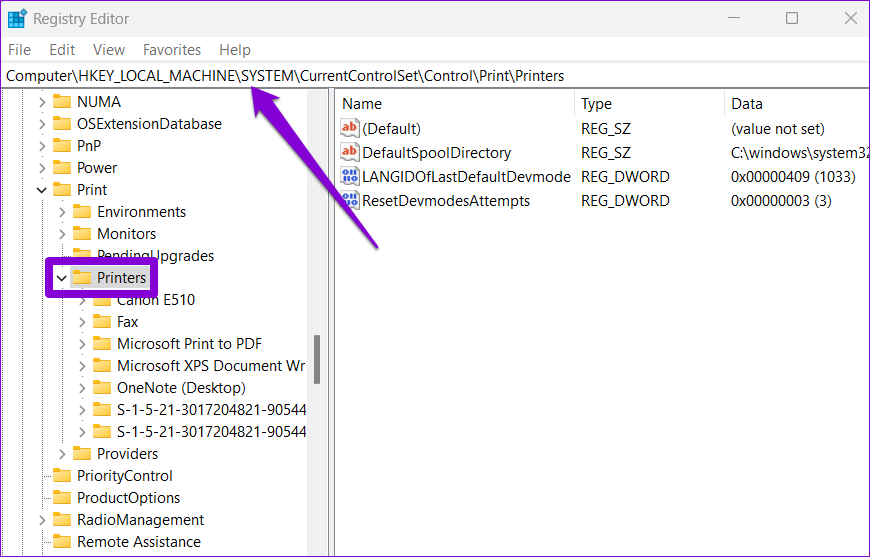This screenshot has height=557, width=870.
Task: Collapse the Print key
Action: pyautogui.click(x=42, y=190)
